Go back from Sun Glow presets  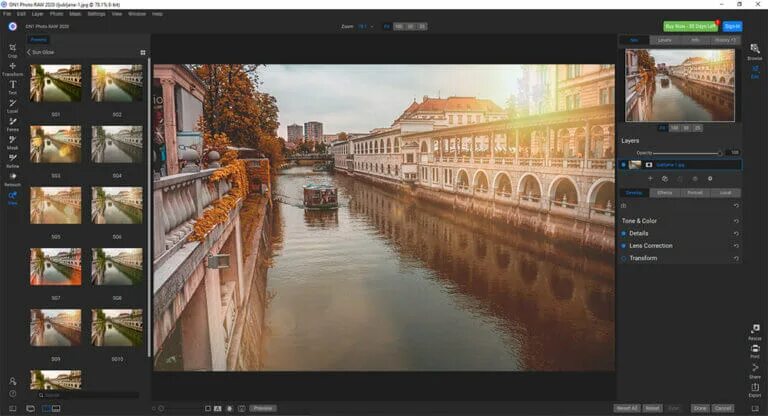point(29,52)
